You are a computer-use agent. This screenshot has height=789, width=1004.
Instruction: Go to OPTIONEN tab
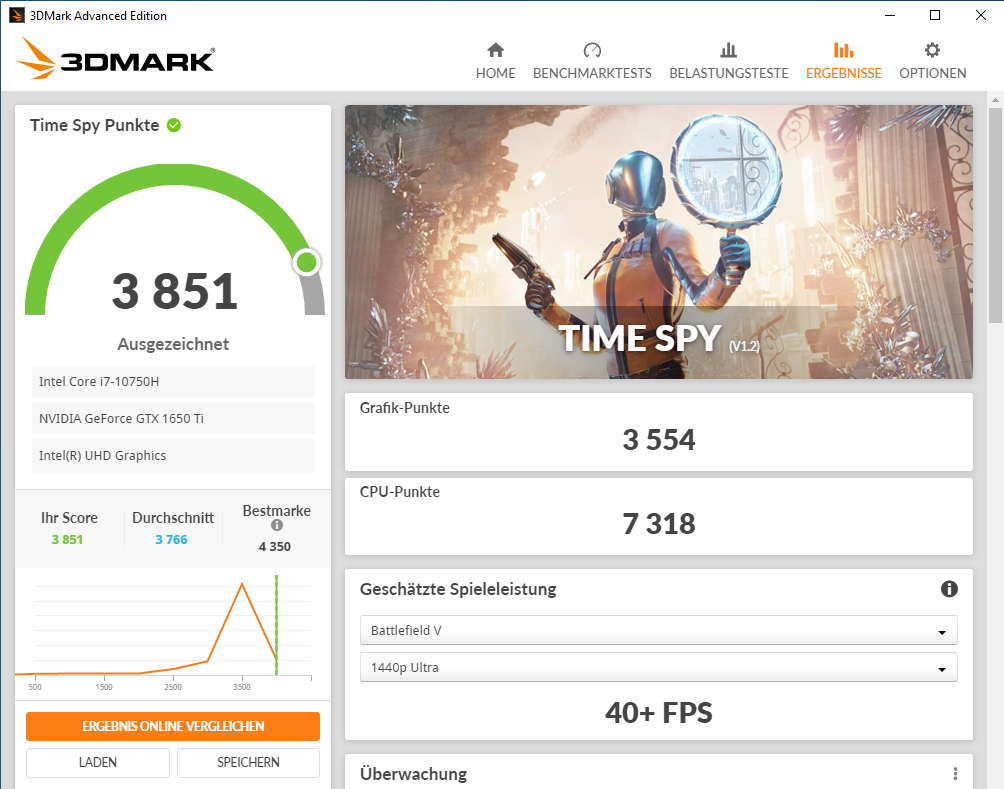932,61
